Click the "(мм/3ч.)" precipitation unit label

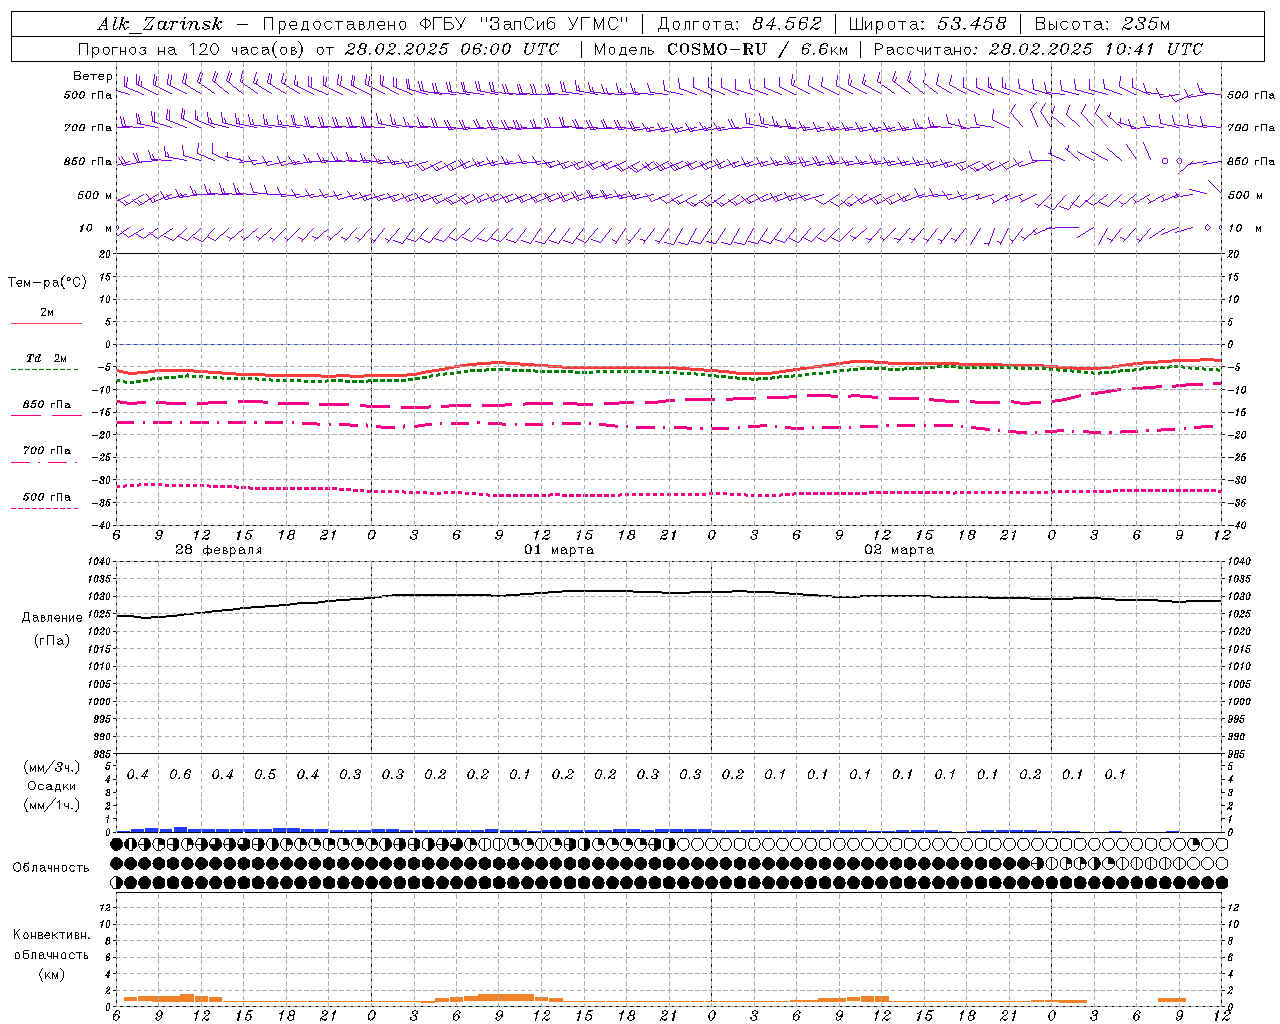[52, 768]
